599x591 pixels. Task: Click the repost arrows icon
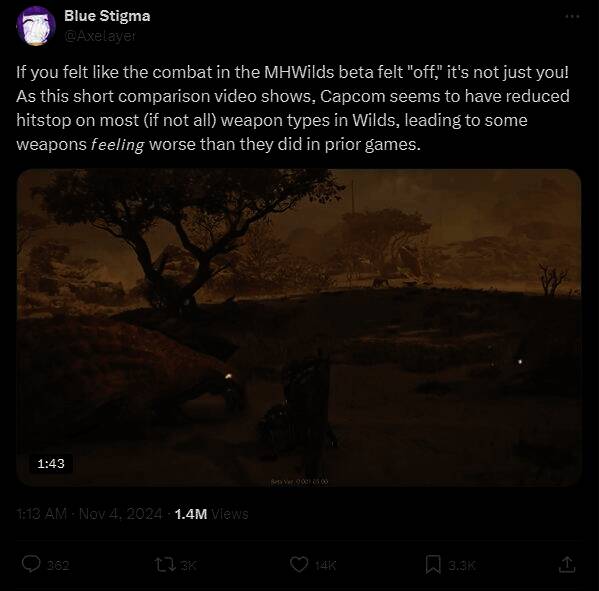pyautogui.click(x=165, y=564)
